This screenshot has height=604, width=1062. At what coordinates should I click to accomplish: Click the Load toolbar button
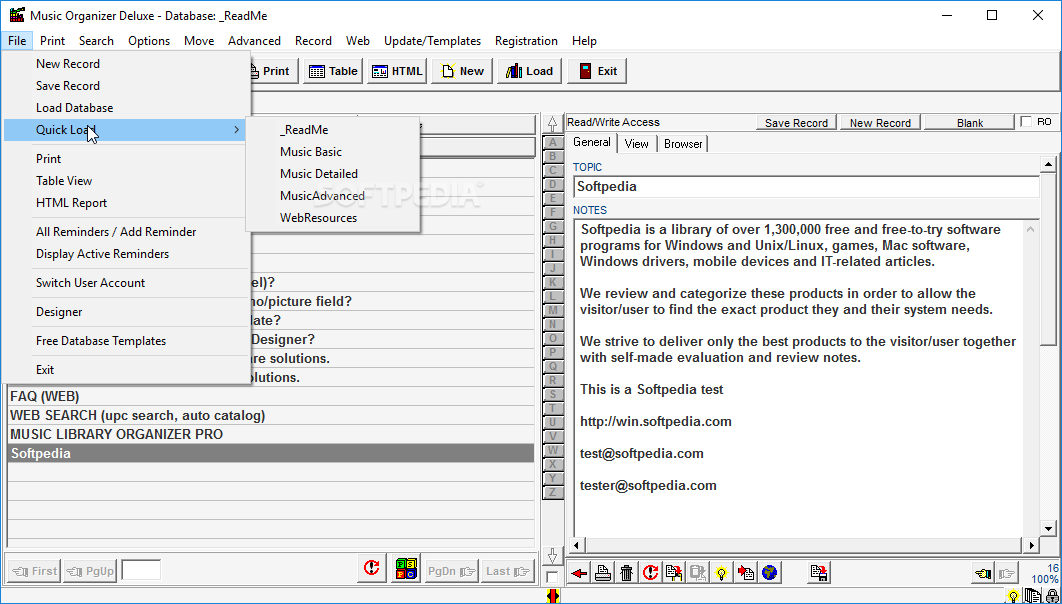click(530, 71)
